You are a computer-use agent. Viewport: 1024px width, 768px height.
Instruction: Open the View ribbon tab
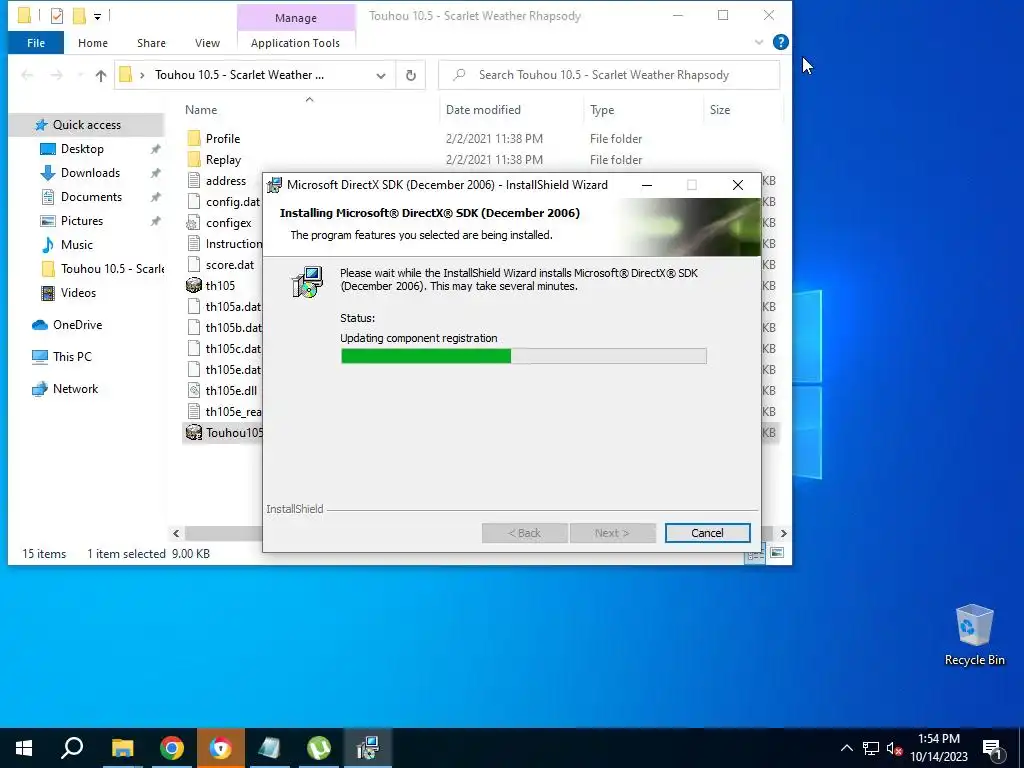(x=207, y=43)
